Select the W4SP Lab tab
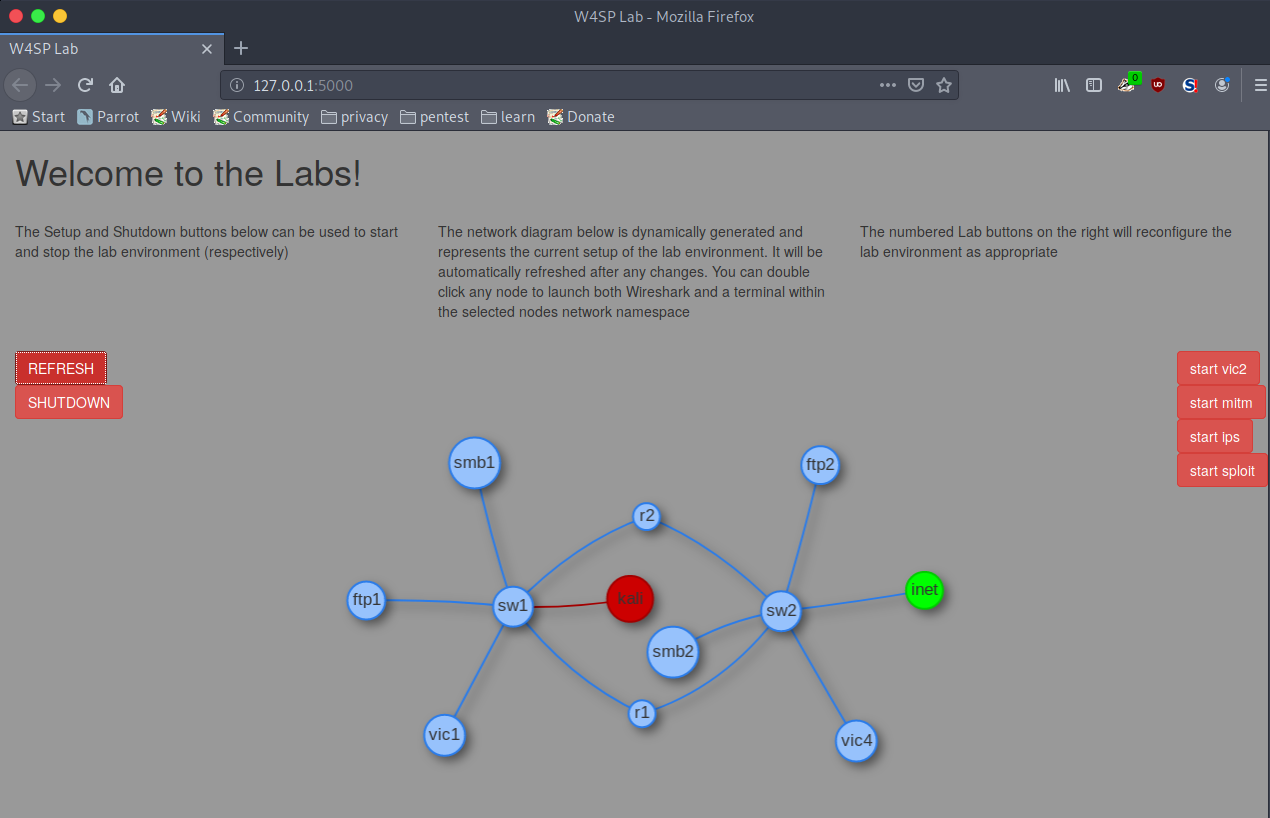This screenshot has width=1270, height=818. pyautogui.click(x=112, y=48)
